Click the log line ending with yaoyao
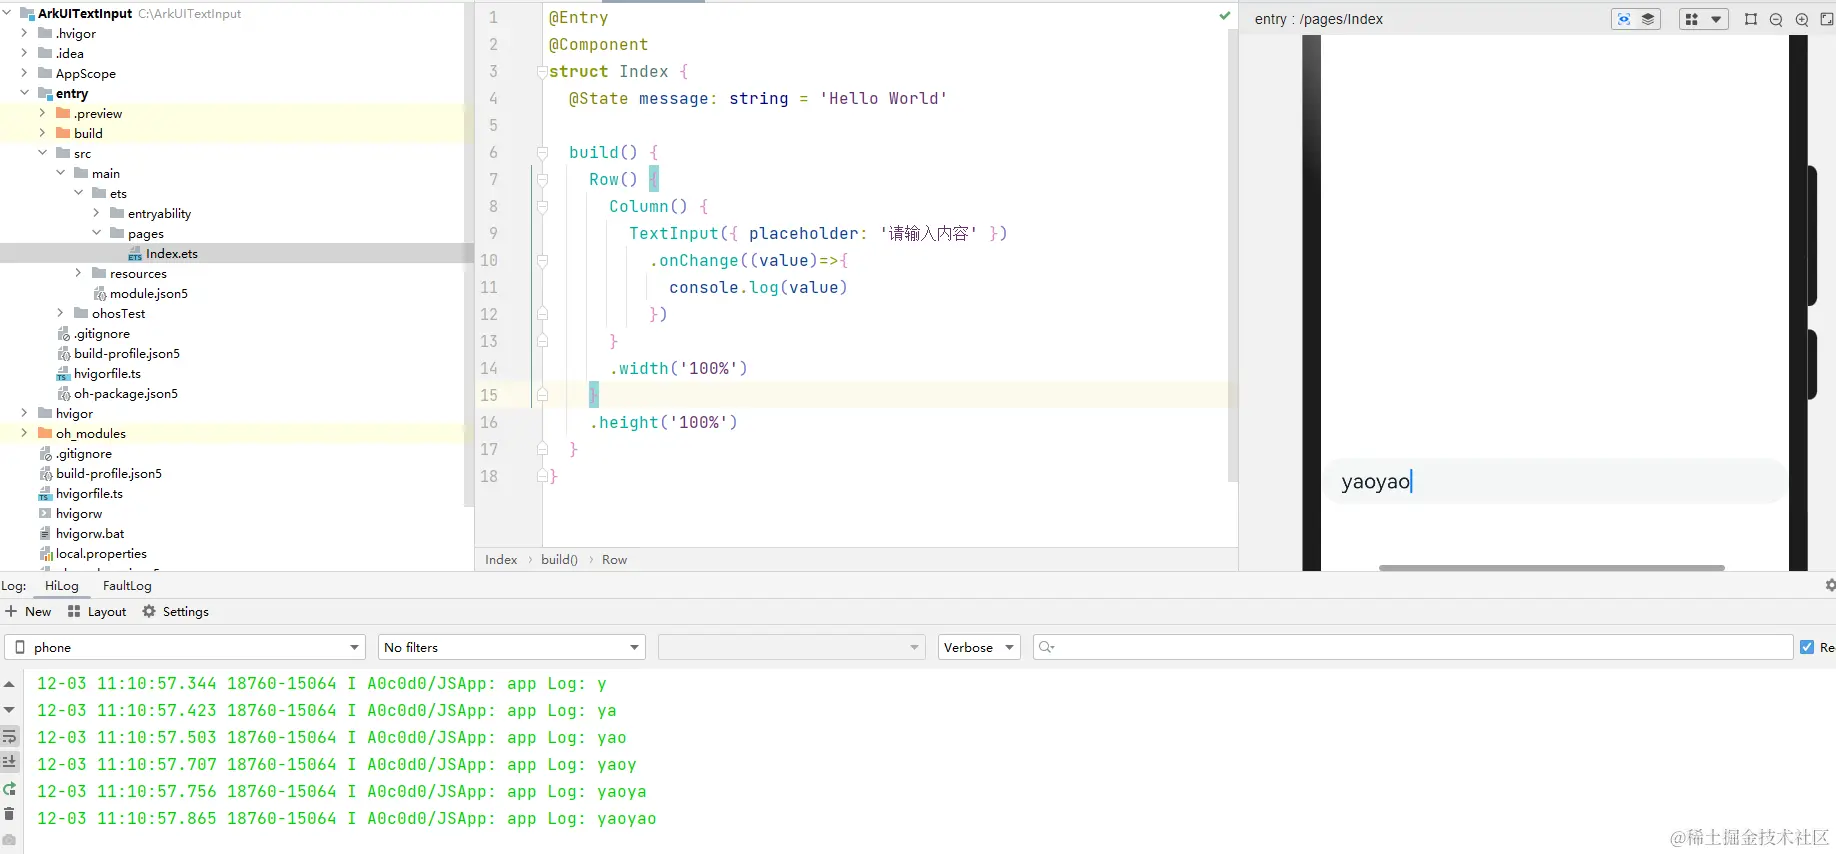Screen dimensions: 1836x854 tap(347, 819)
